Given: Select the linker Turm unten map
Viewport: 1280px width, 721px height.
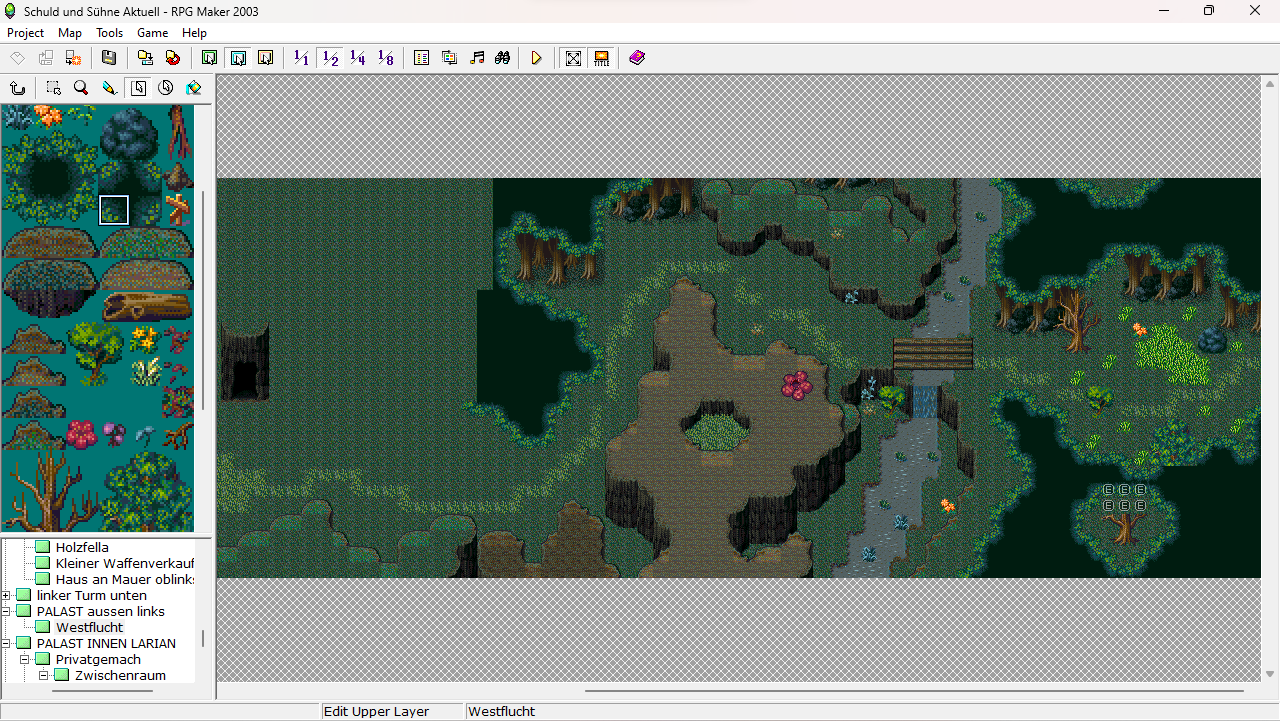Looking at the screenshot, I should [x=92, y=595].
